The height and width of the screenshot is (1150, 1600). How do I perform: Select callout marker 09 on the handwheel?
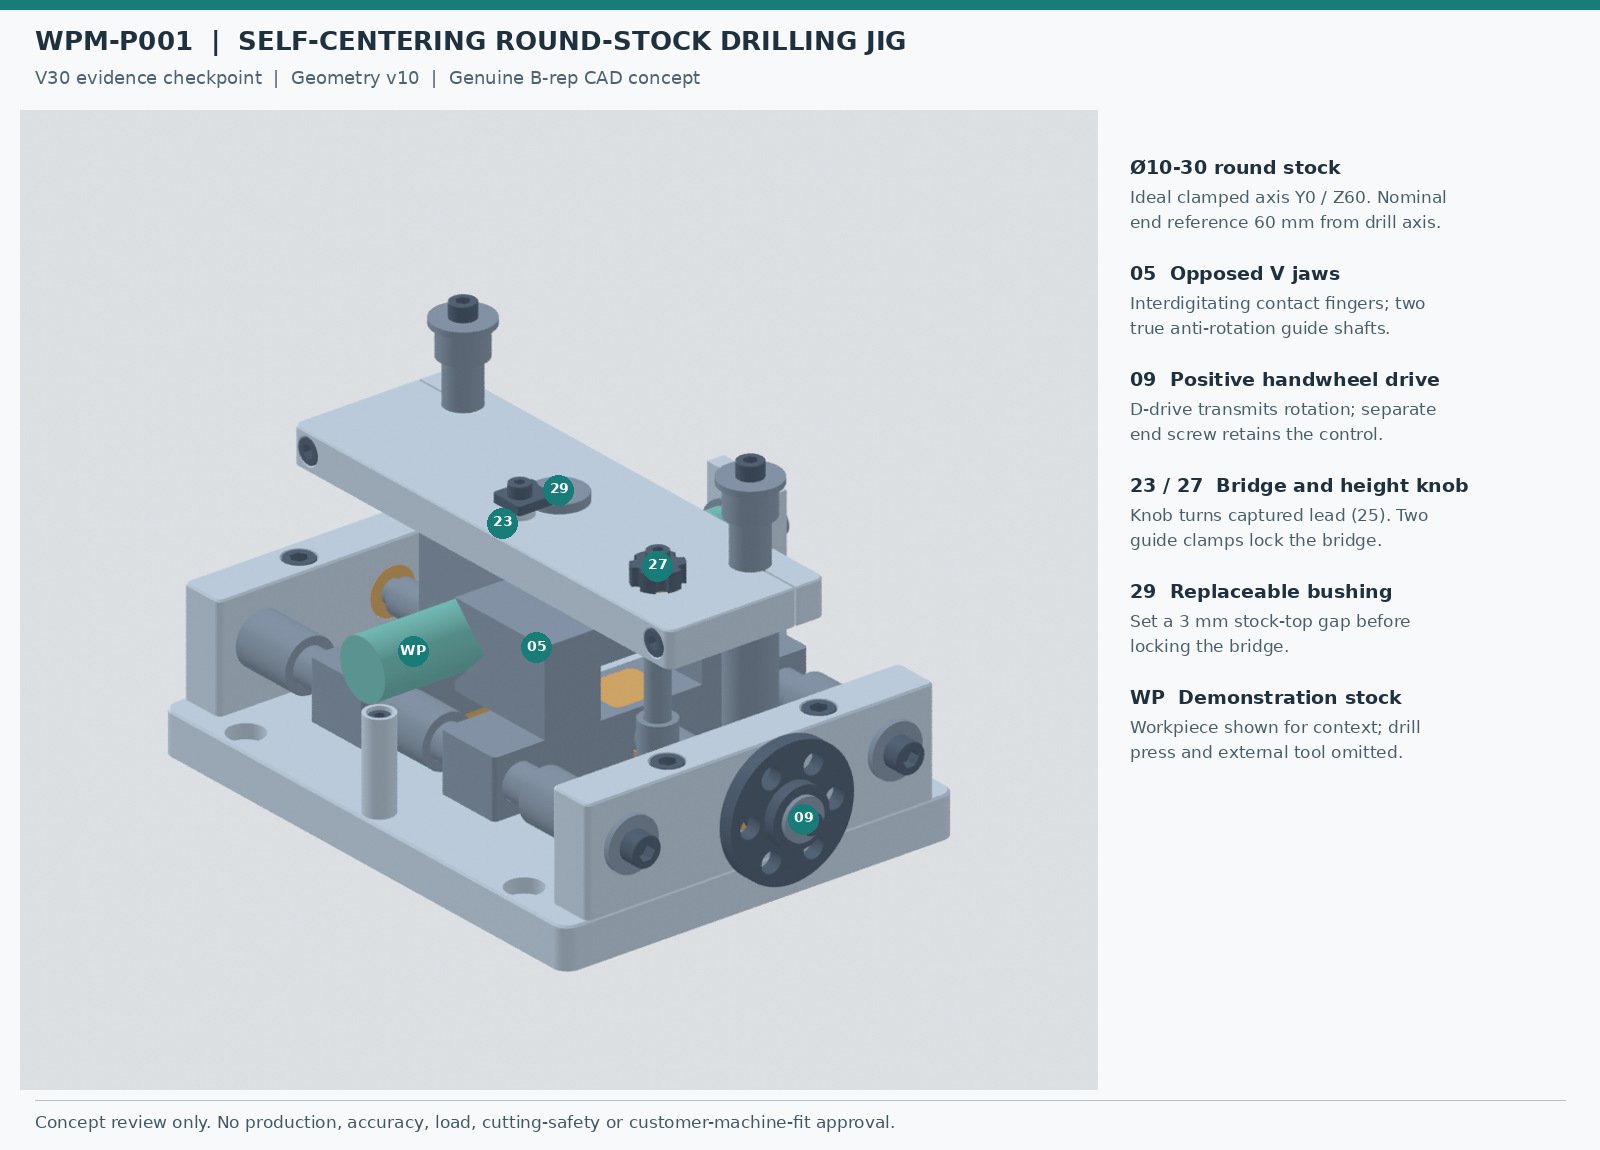point(804,818)
